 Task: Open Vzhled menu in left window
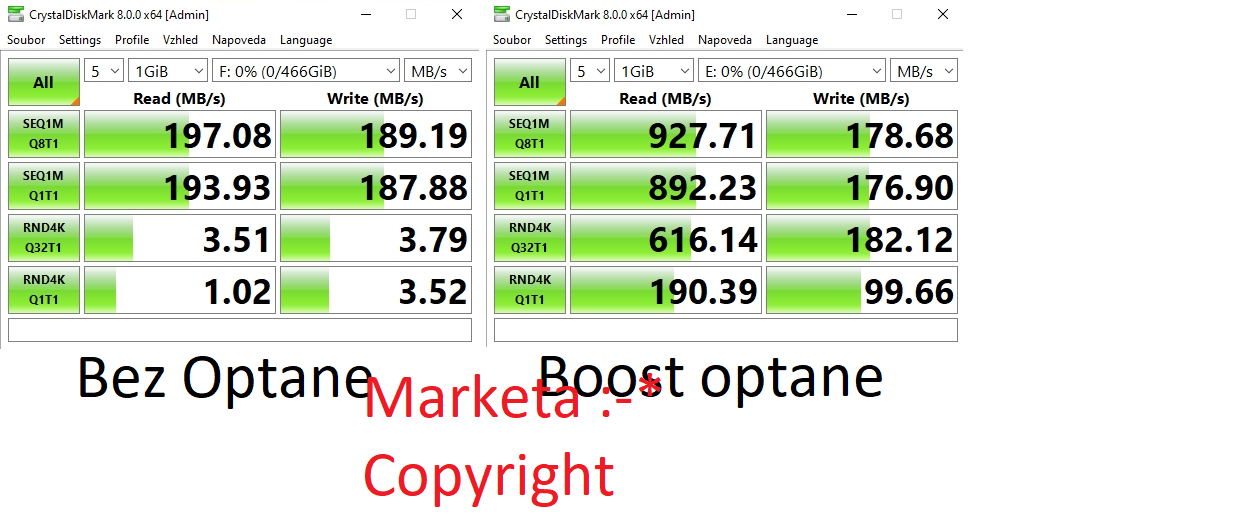tap(181, 40)
